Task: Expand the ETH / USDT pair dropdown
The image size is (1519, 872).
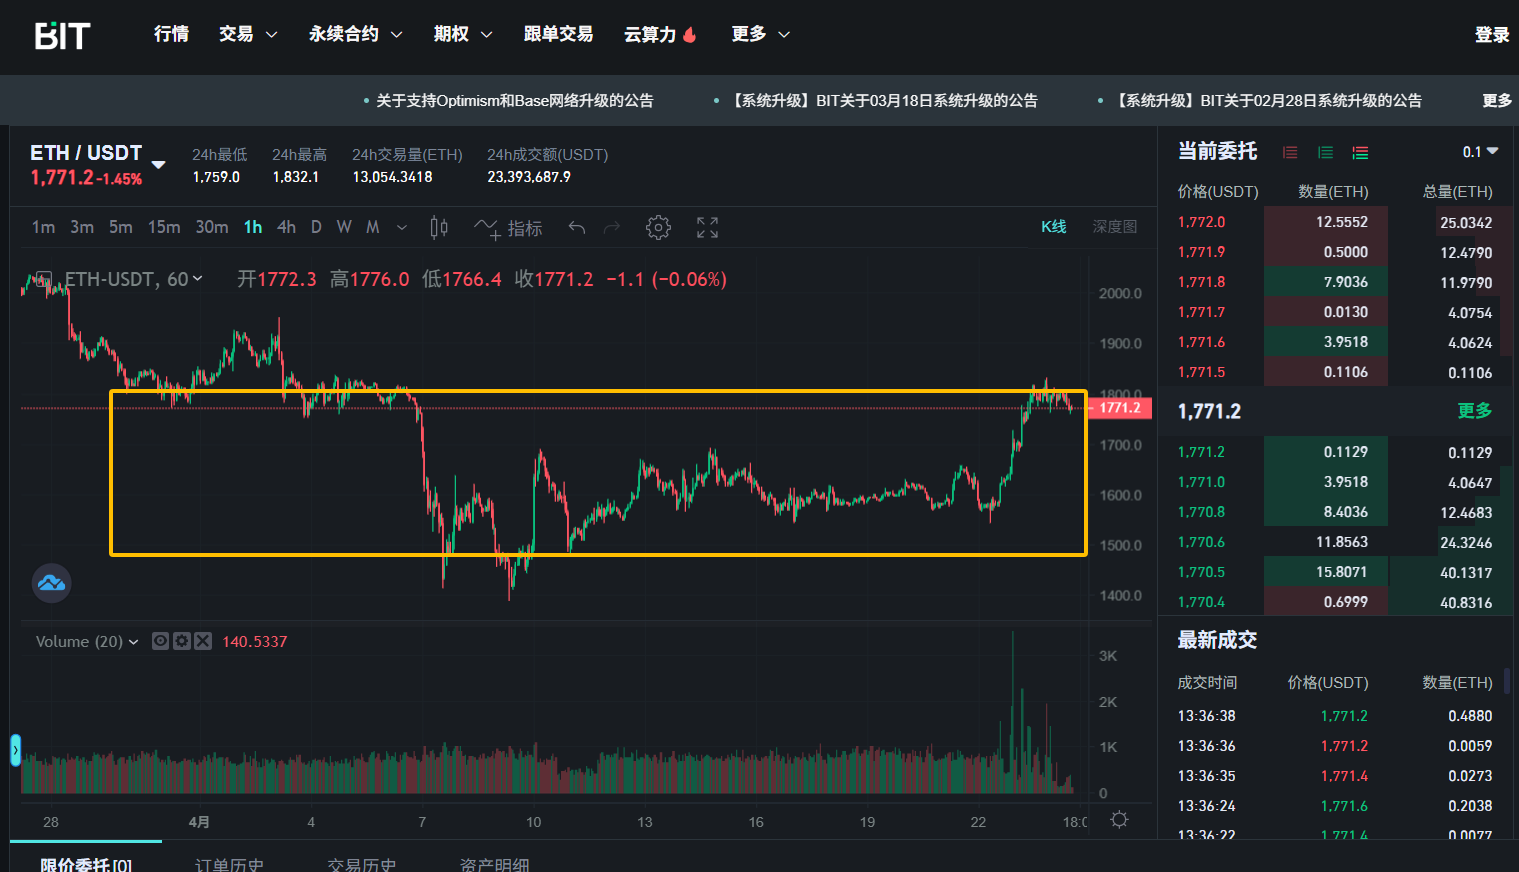Action: [x=158, y=164]
